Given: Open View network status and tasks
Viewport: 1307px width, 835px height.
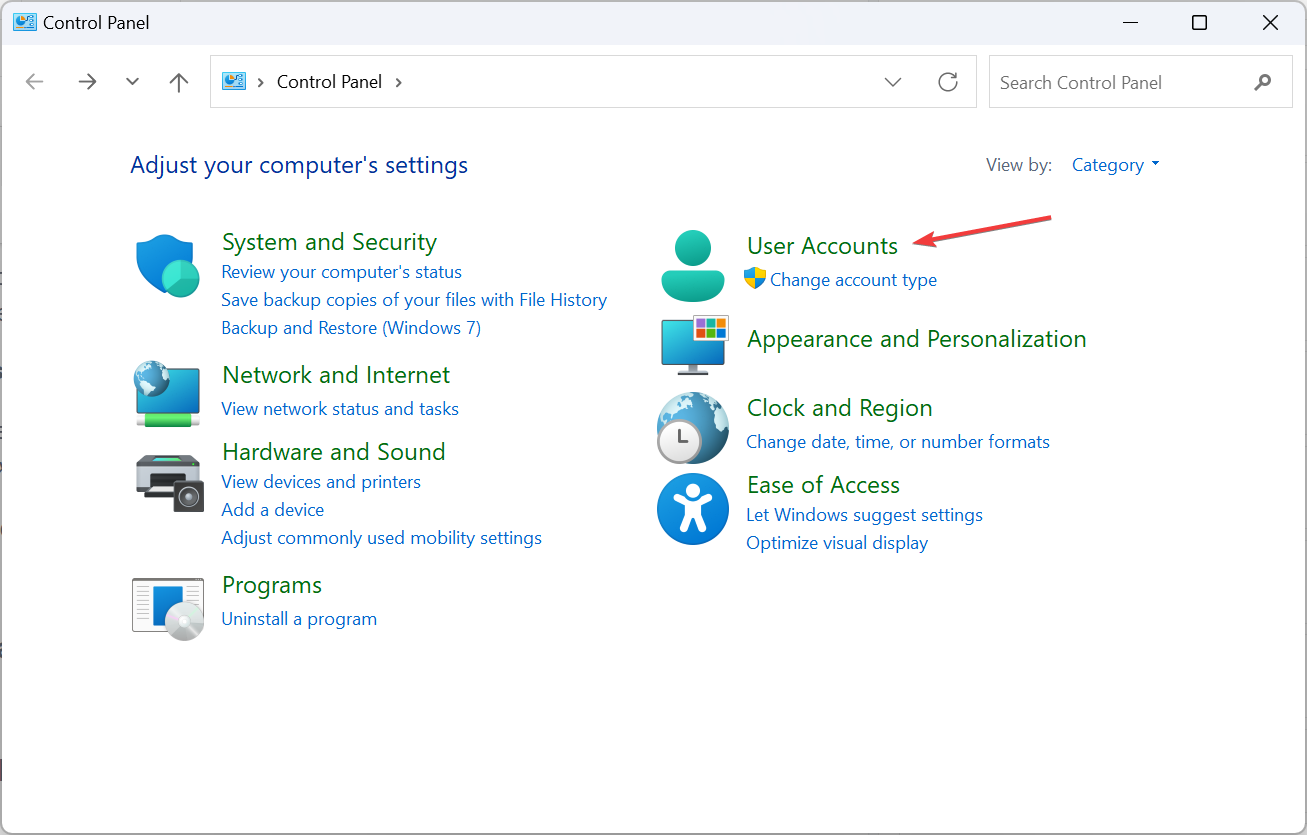Looking at the screenshot, I should 340,409.
